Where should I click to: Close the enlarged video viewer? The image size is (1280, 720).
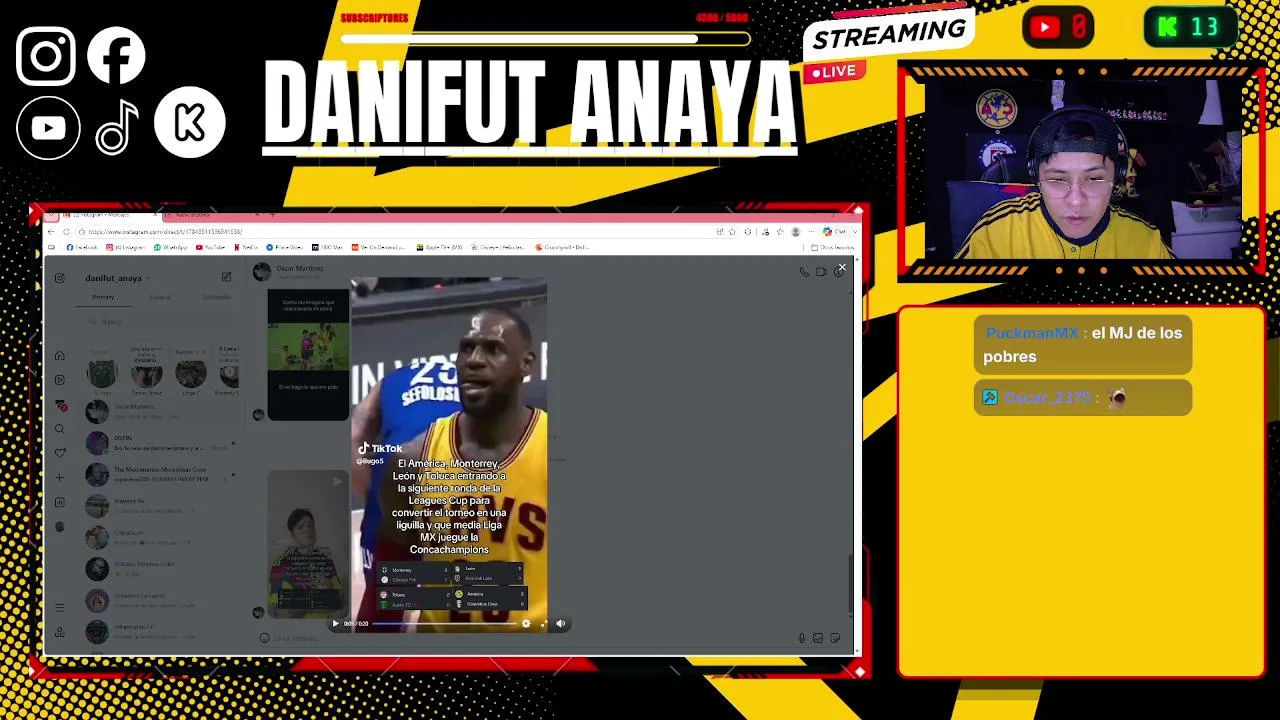click(x=842, y=267)
